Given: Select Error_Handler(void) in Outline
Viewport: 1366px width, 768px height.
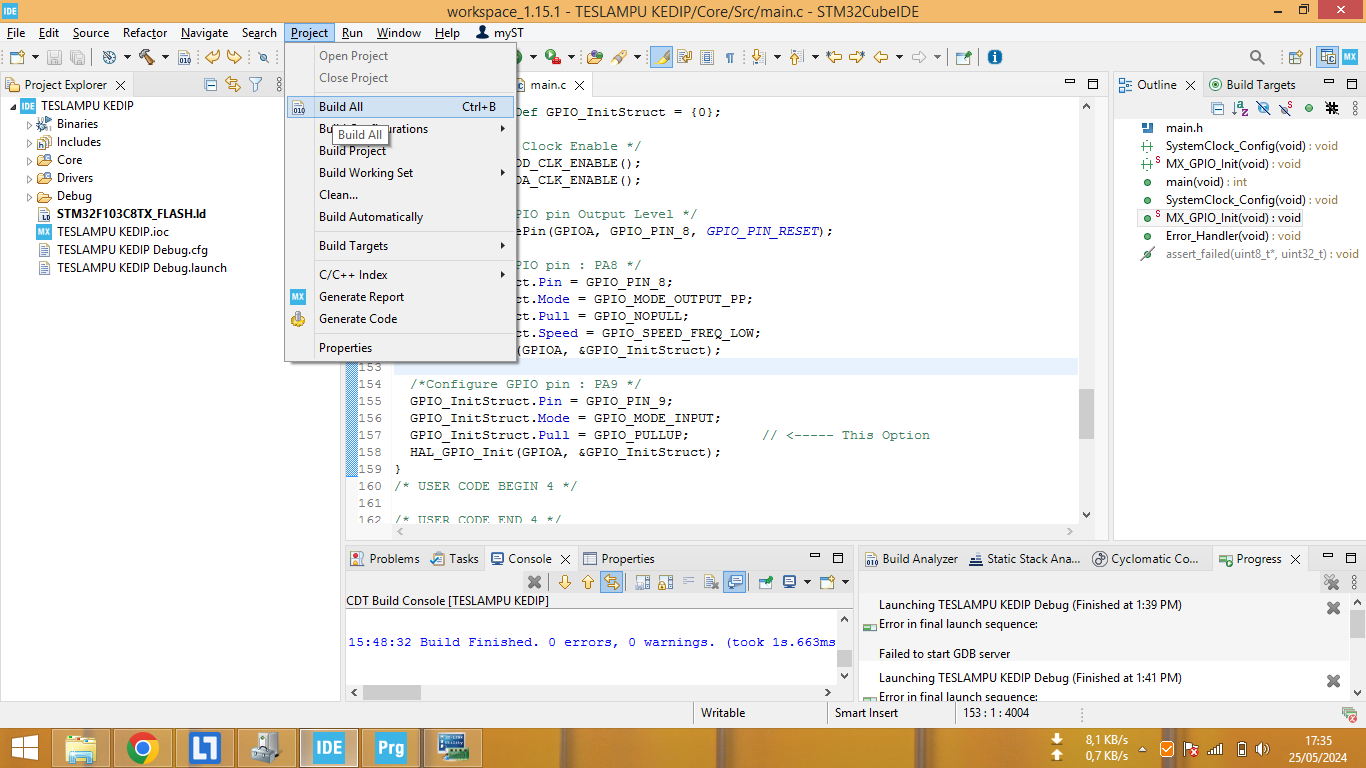Looking at the screenshot, I should point(1220,236).
